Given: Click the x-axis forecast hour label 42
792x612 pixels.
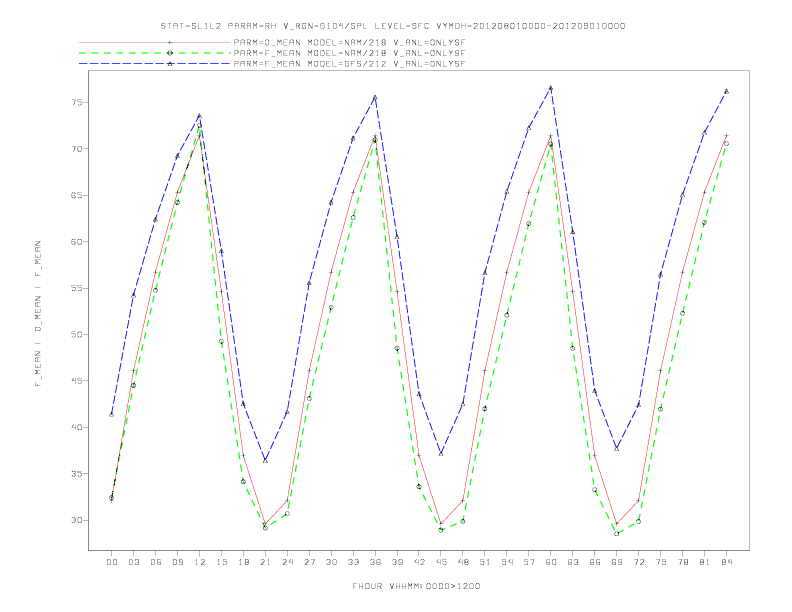Looking at the screenshot, I should click(x=419, y=562).
